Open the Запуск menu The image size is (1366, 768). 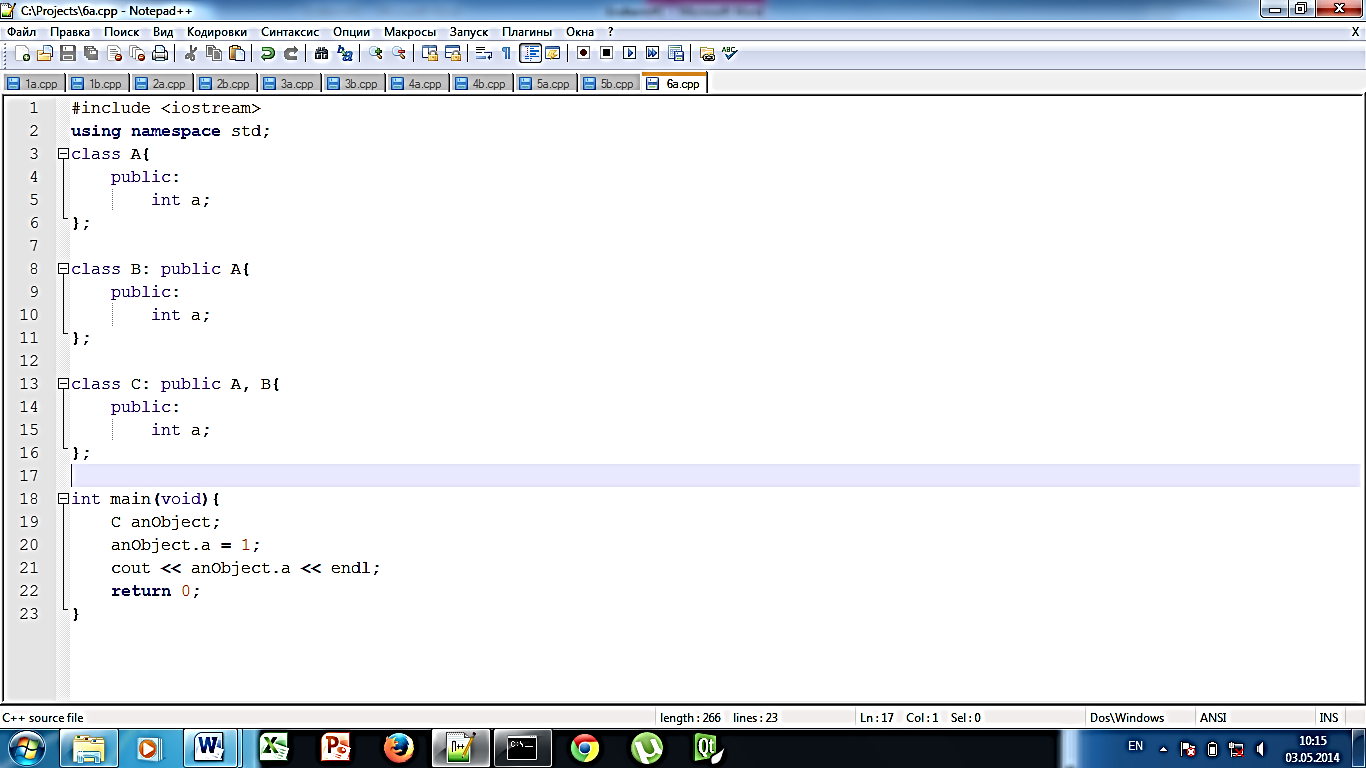469,32
